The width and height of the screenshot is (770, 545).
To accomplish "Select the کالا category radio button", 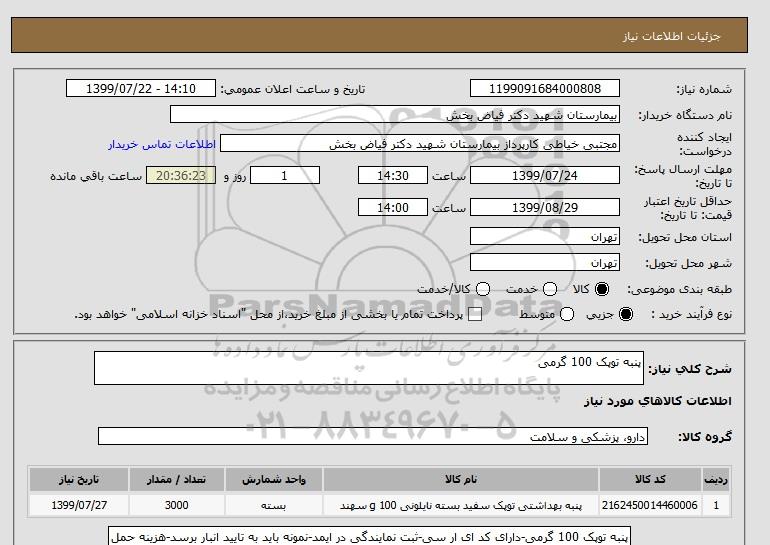I will pyautogui.click(x=602, y=289).
